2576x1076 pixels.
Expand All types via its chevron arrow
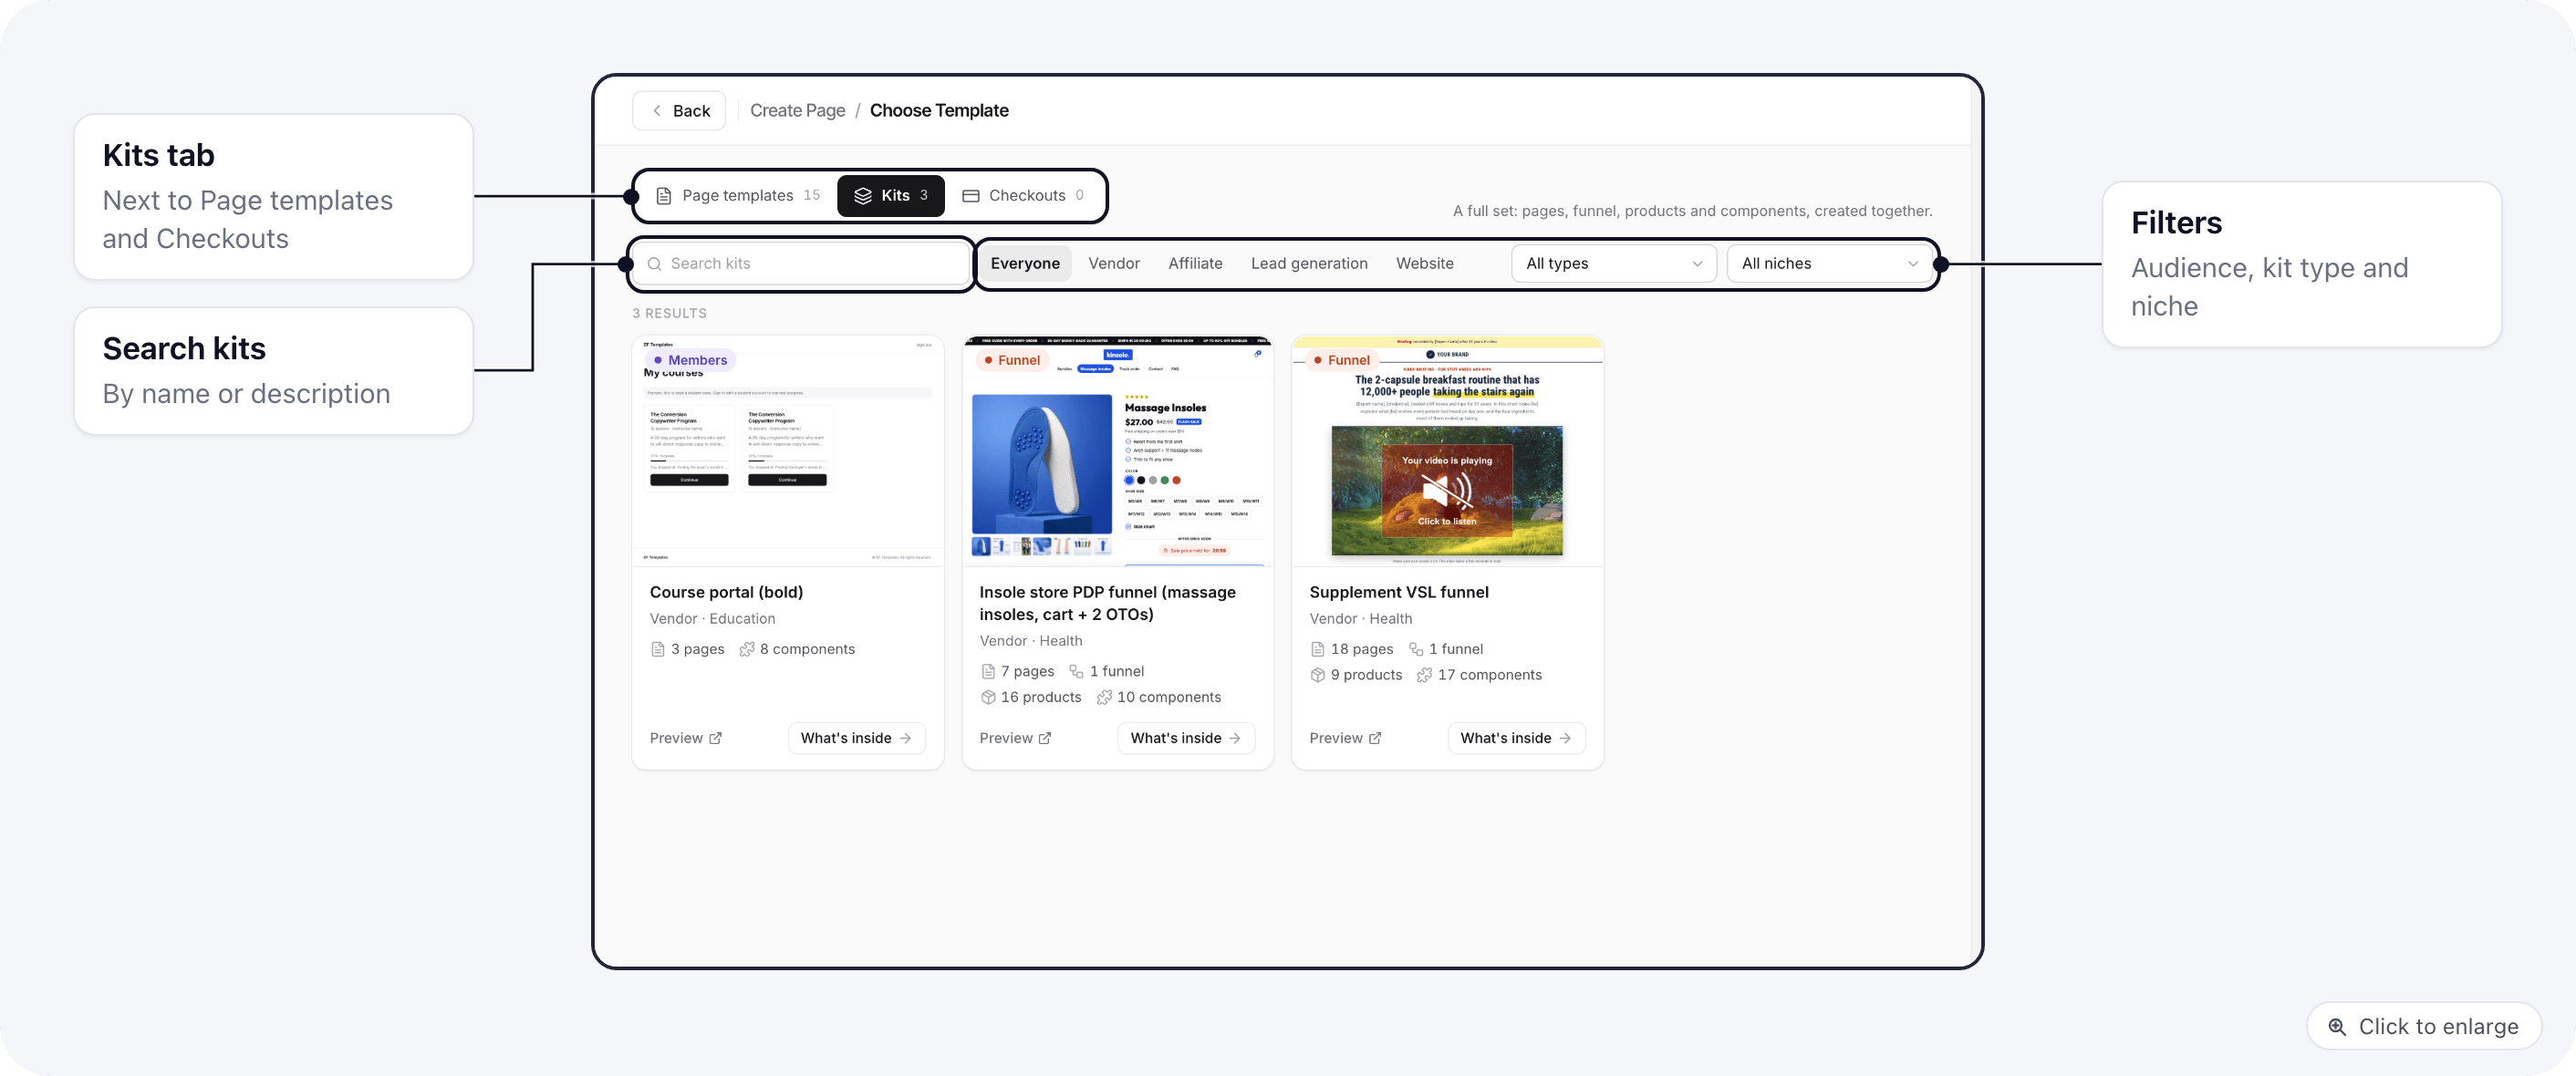[x=1697, y=264]
